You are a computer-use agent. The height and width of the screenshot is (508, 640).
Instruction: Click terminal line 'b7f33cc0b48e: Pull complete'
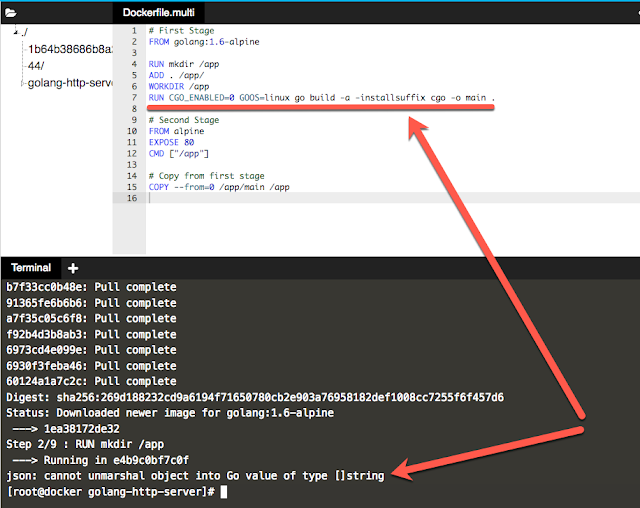click(91, 287)
